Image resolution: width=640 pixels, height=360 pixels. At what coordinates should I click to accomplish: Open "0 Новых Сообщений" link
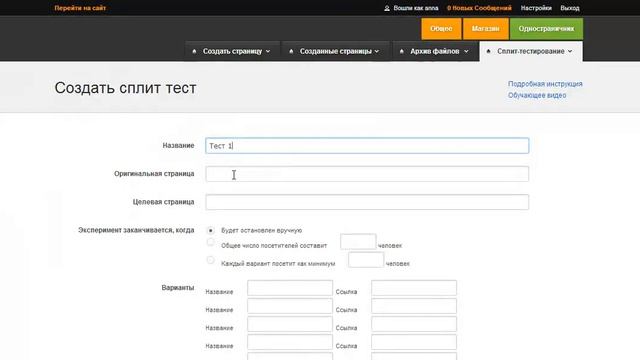(479, 8)
